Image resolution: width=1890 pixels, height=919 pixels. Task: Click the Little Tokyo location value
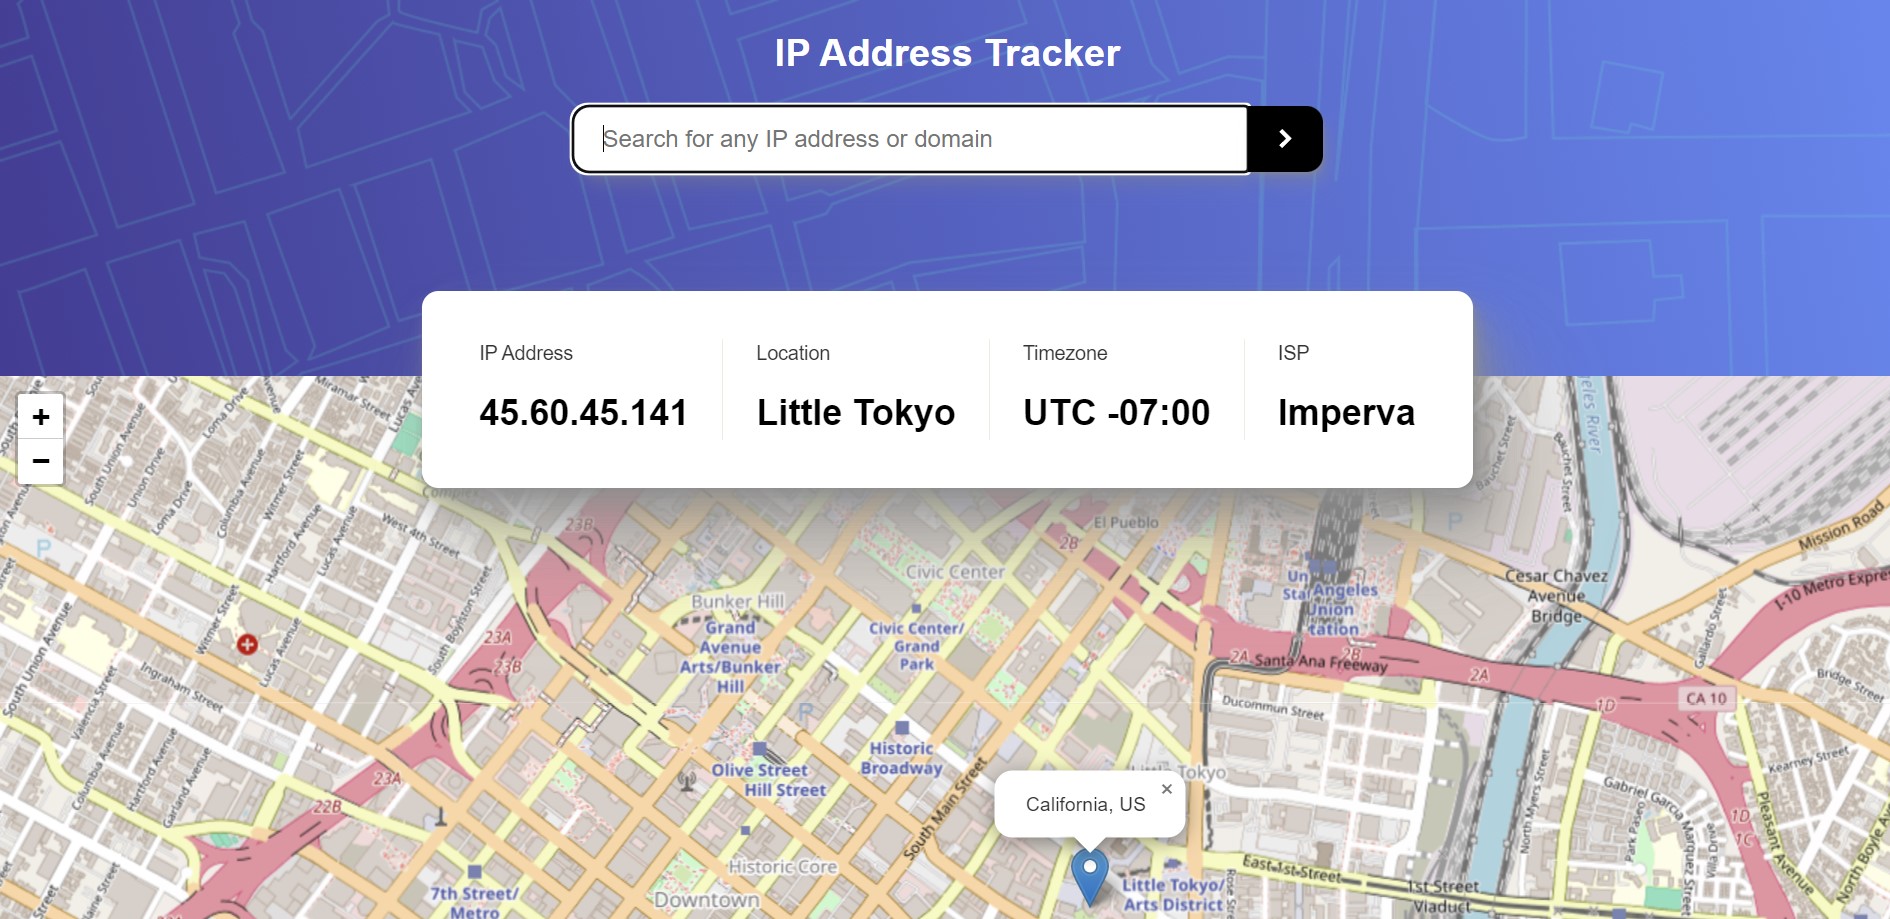[x=855, y=412]
